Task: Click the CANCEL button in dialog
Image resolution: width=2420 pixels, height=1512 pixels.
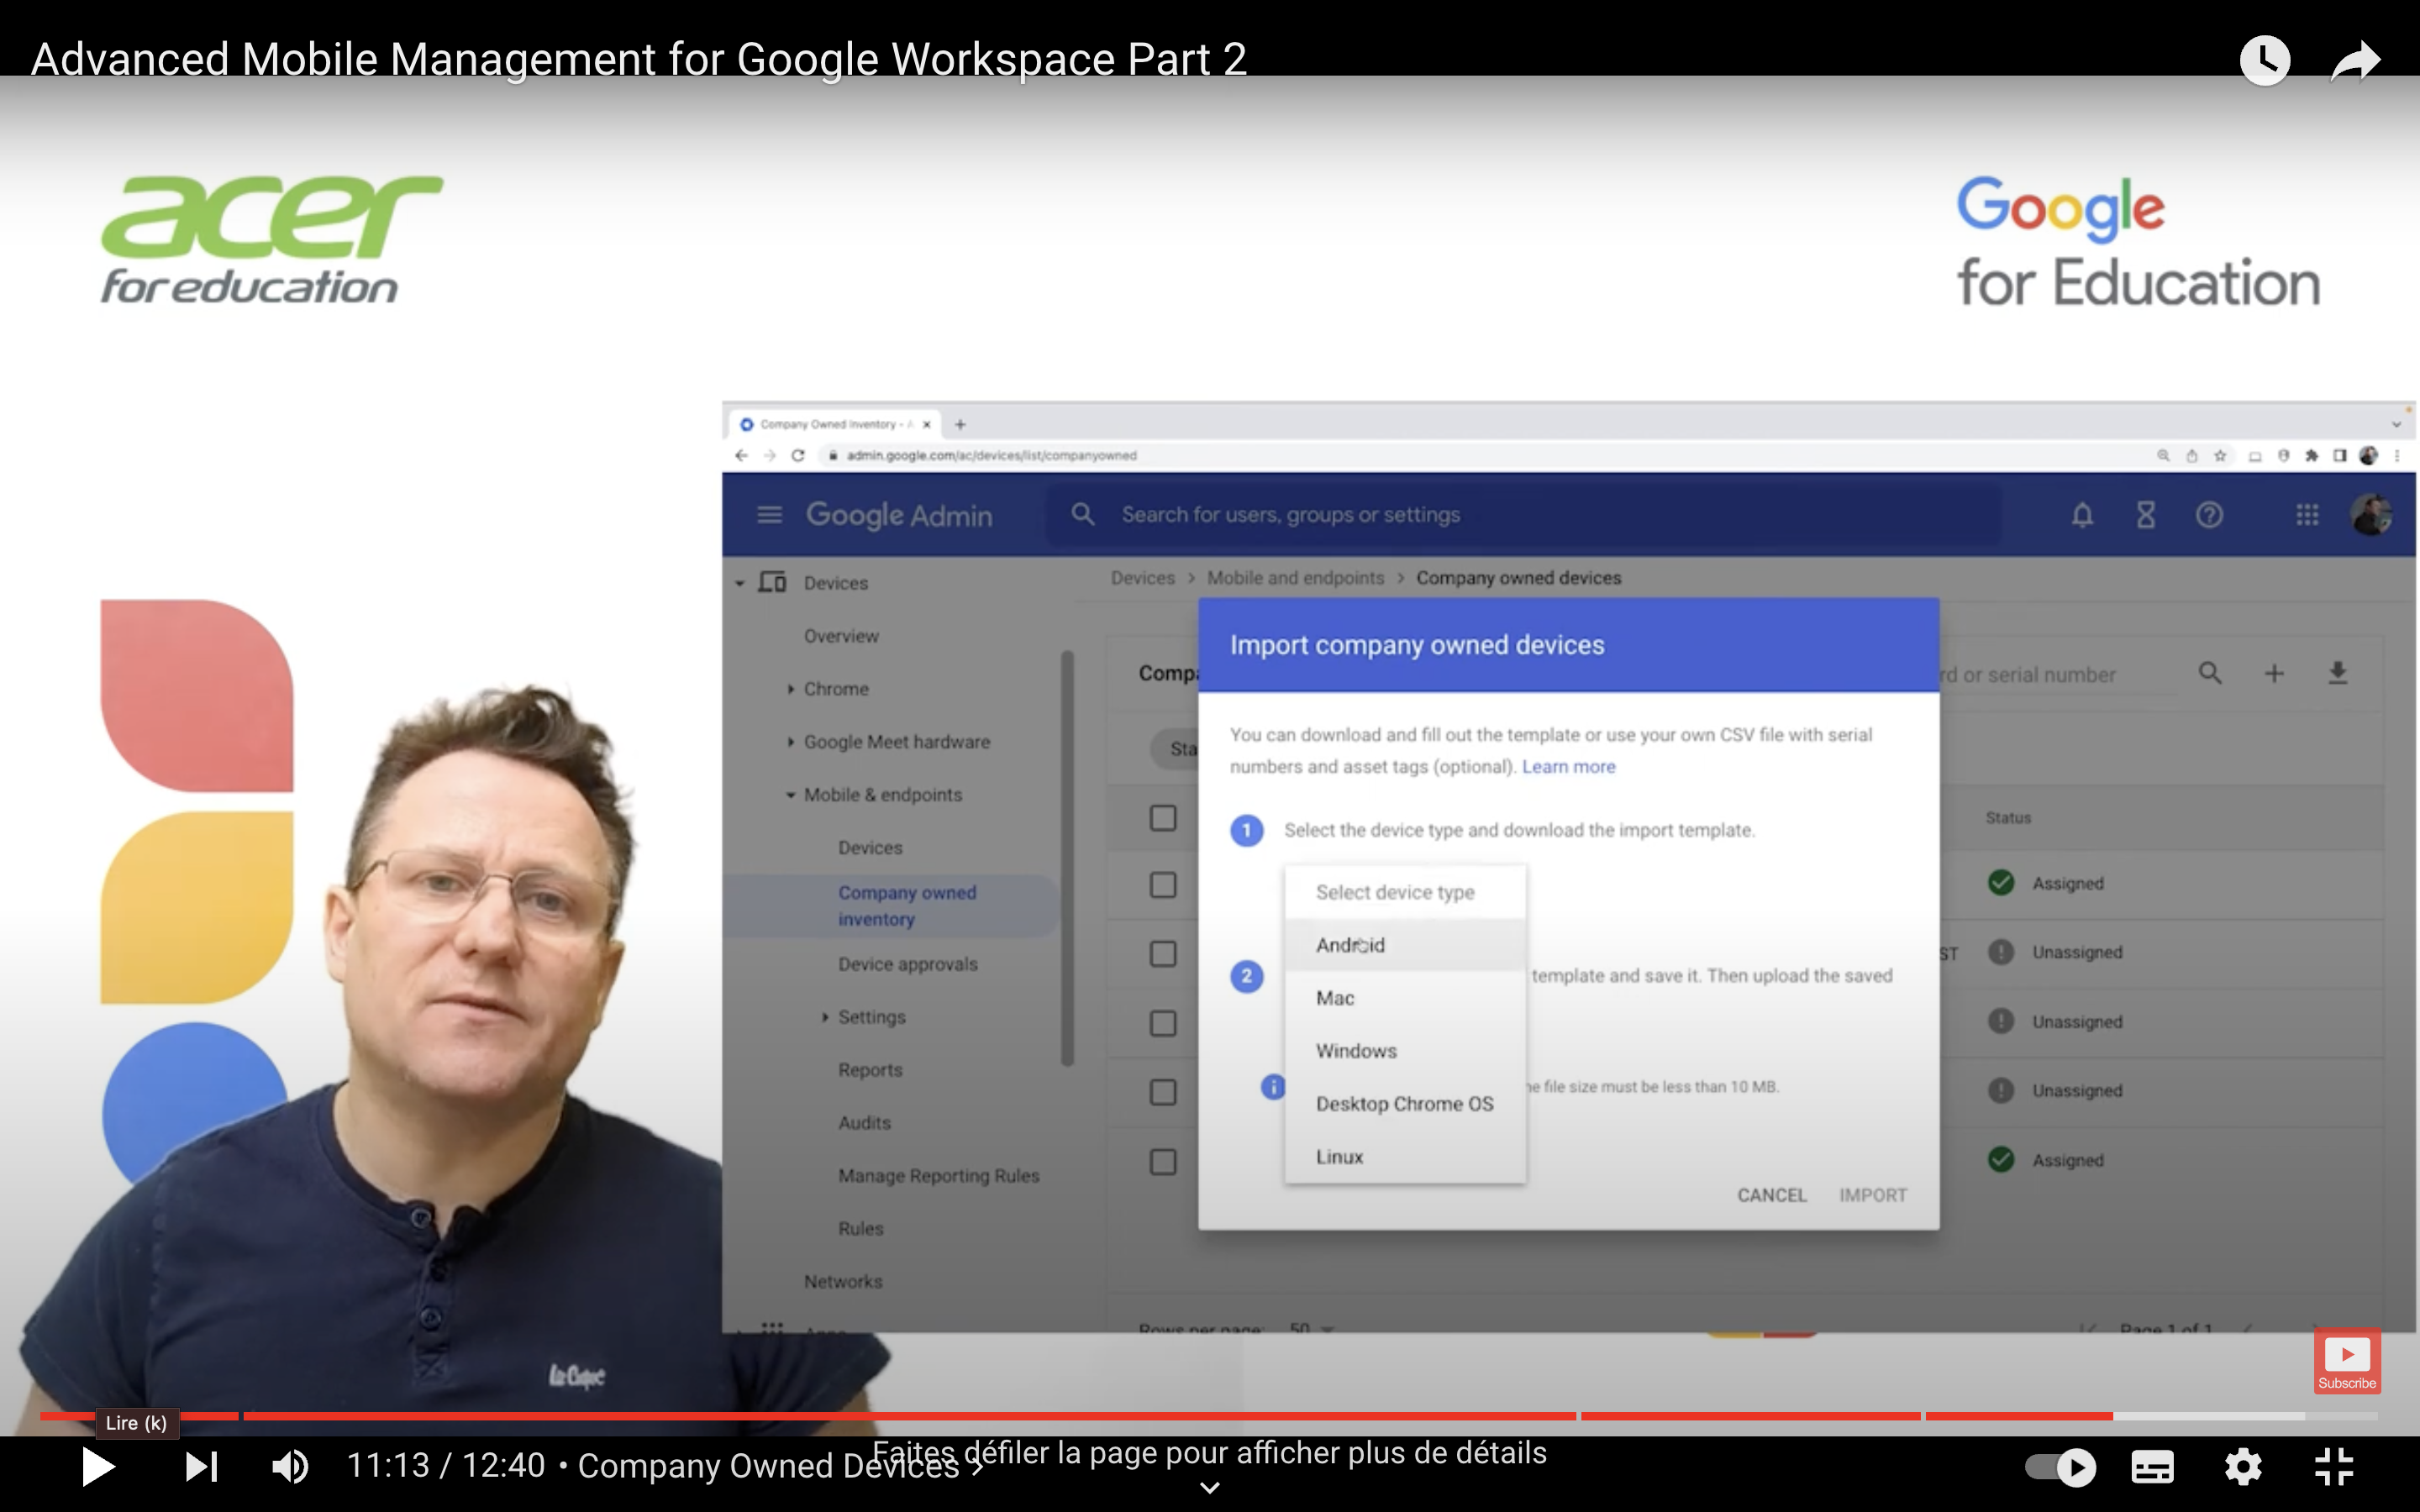Action: tap(1771, 1195)
